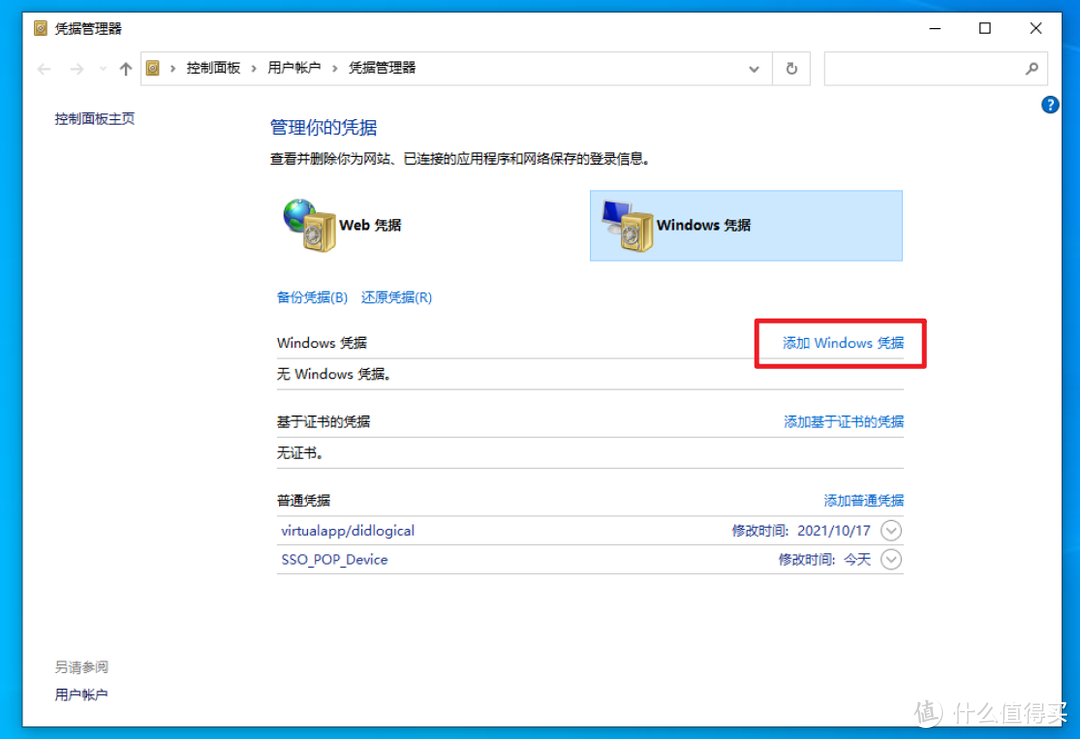Click the monitor safe Windows credential icon

pyautogui.click(x=627, y=225)
